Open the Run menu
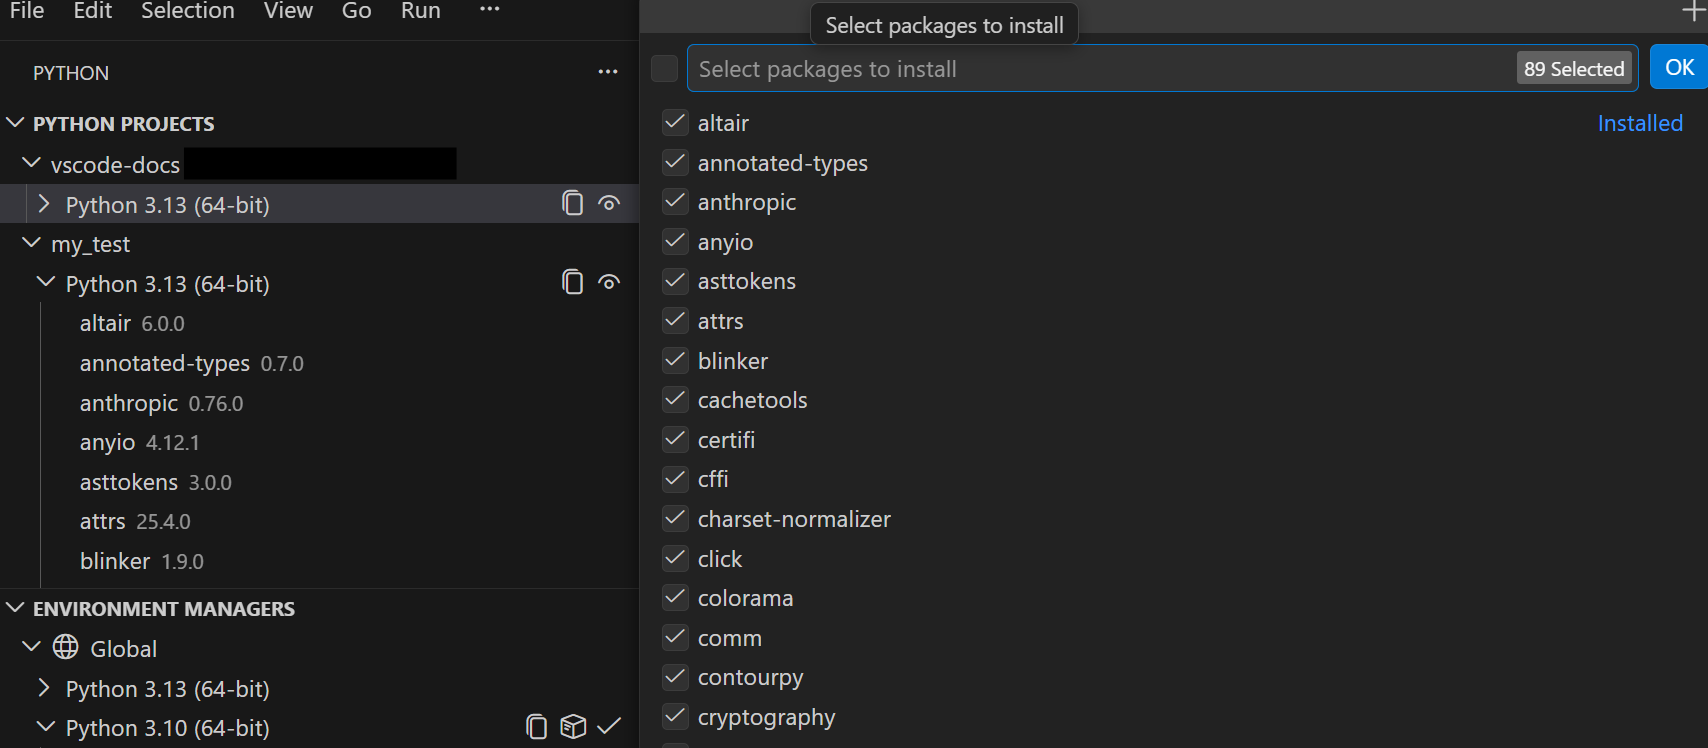1708x748 pixels. point(420,11)
